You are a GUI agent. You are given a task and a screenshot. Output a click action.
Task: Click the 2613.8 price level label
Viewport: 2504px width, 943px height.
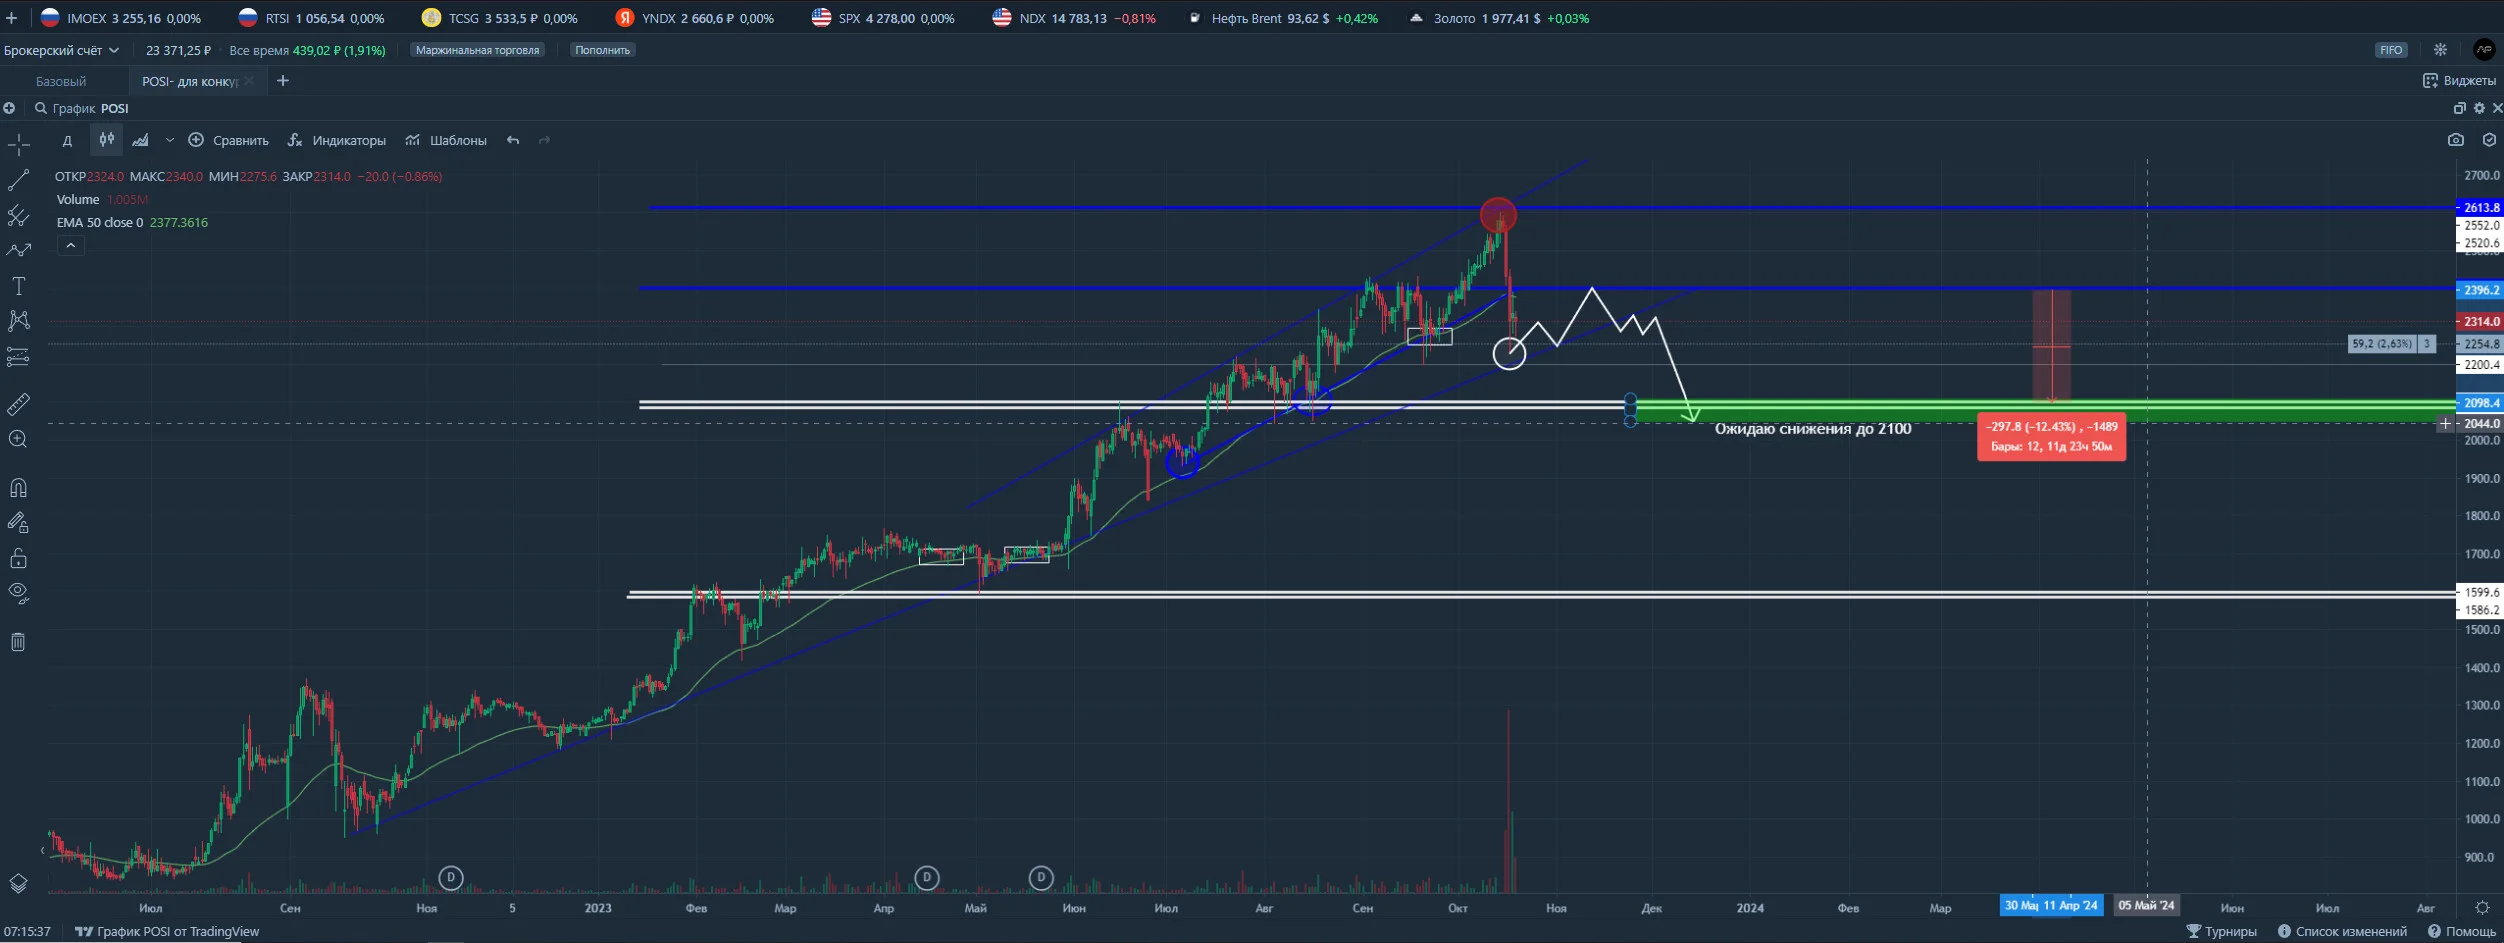(x=2479, y=208)
